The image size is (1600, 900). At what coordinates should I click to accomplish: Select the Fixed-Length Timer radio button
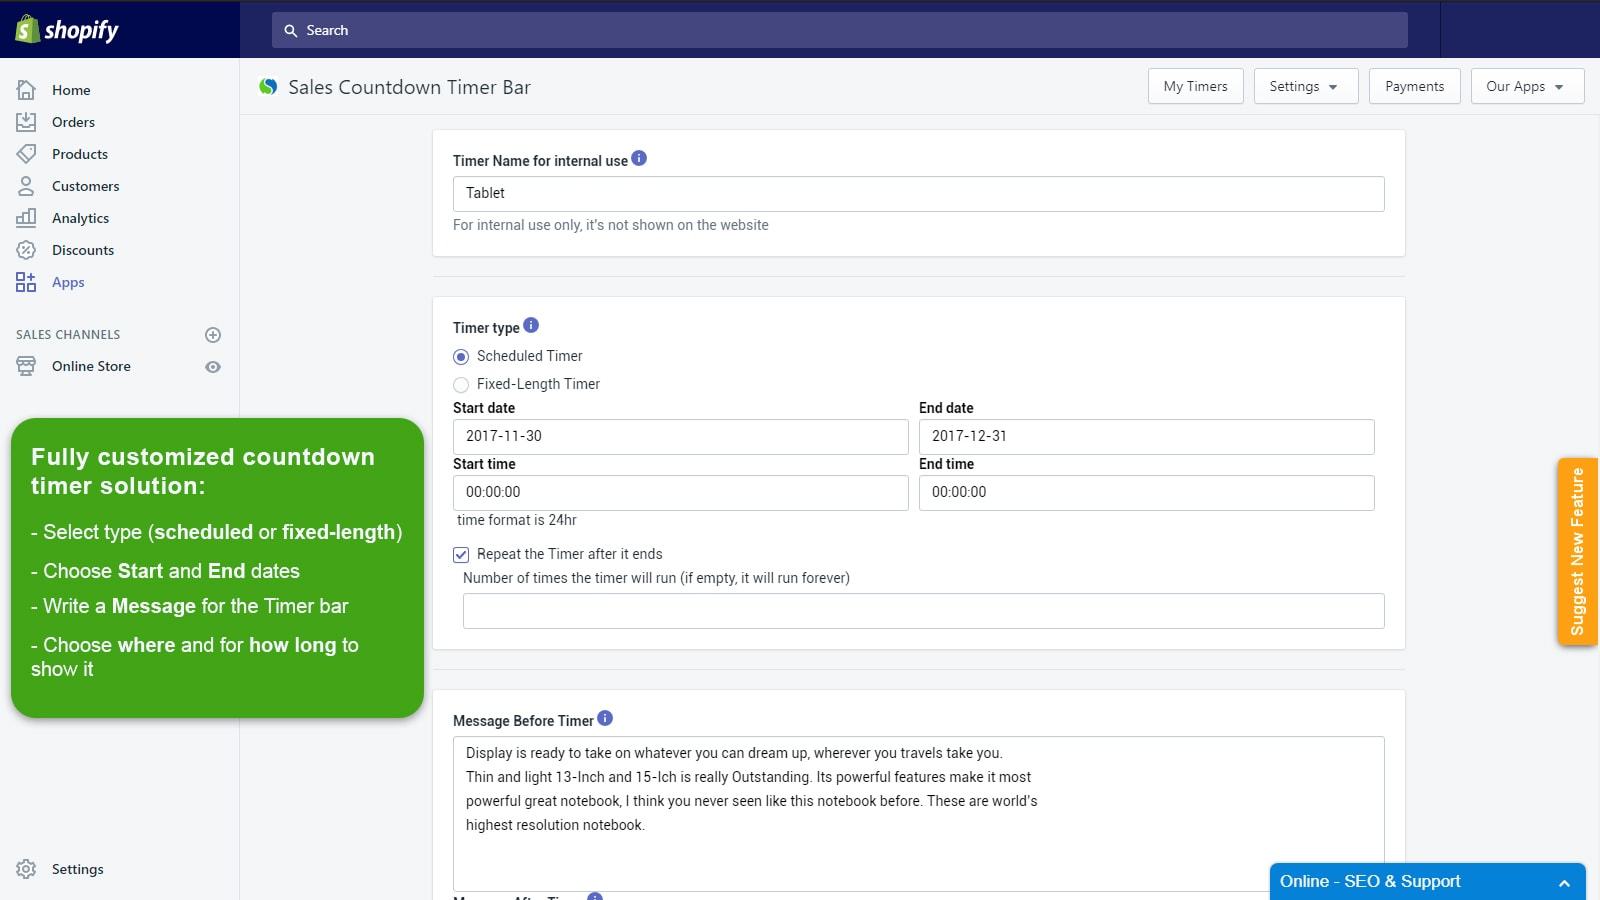point(461,385)
